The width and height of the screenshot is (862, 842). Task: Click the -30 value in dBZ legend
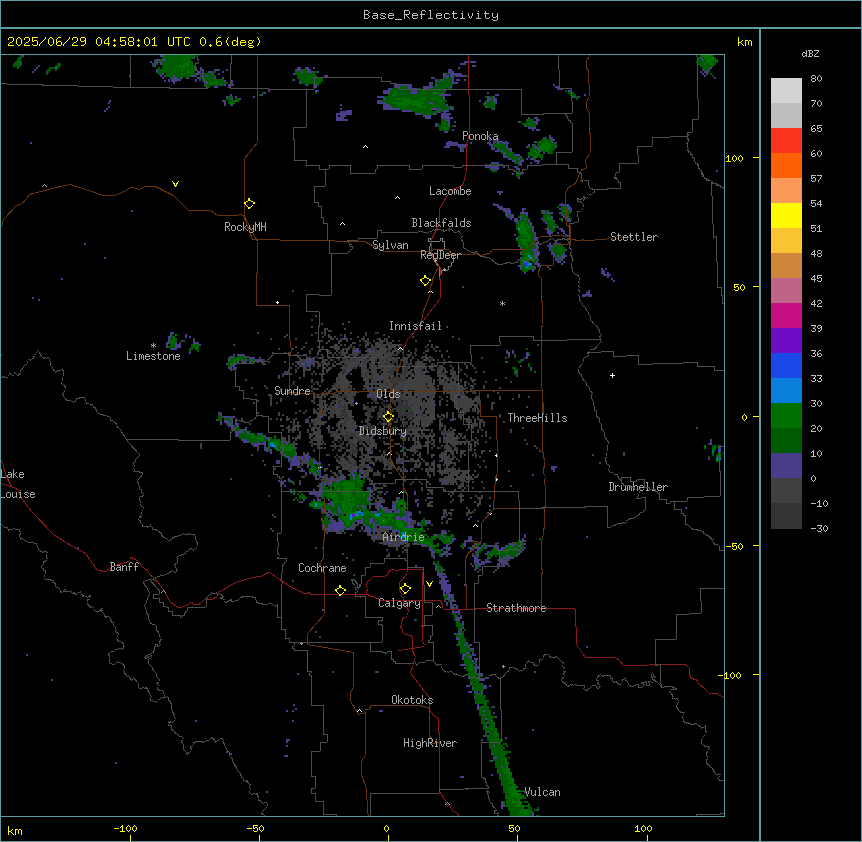coord(819,528)
